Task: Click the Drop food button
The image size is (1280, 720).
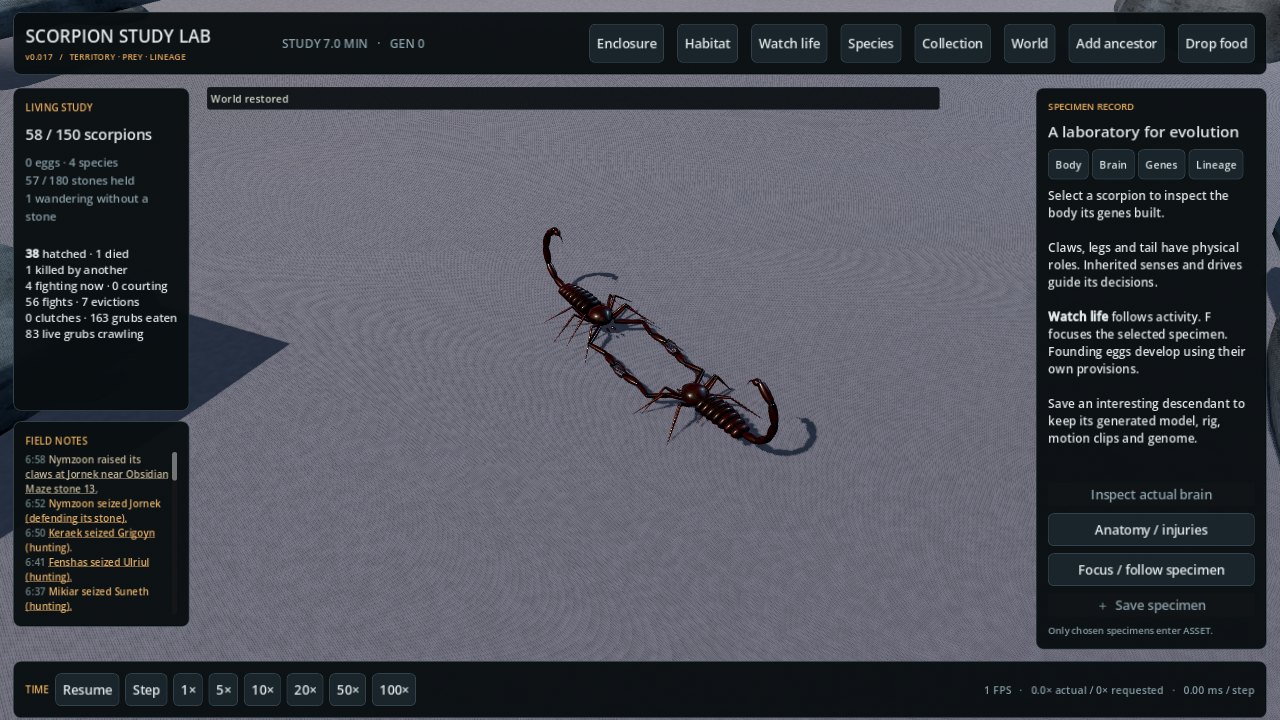Action: point(1216,44)
